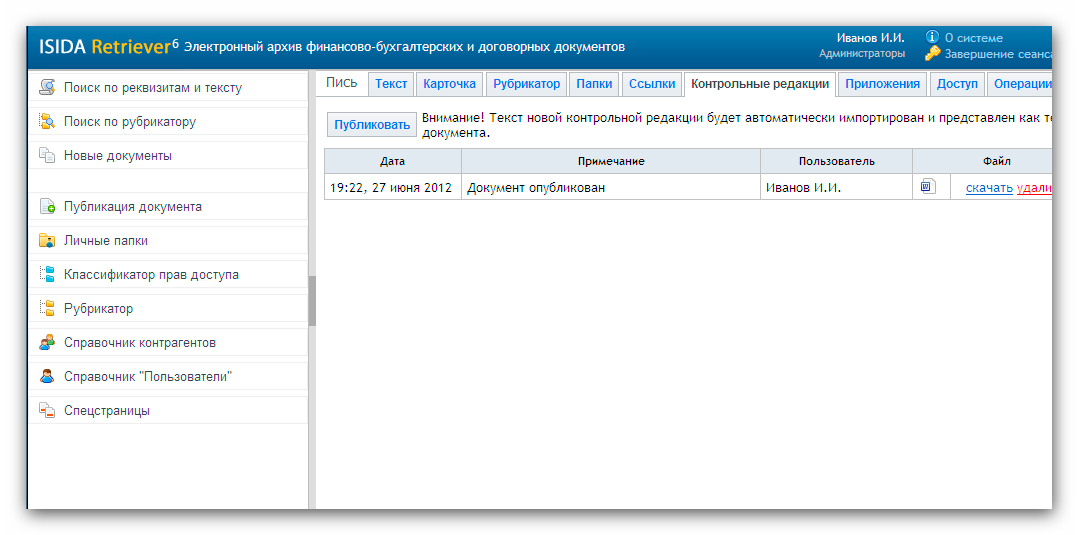Open the Ссылки tab

[652, 84]
